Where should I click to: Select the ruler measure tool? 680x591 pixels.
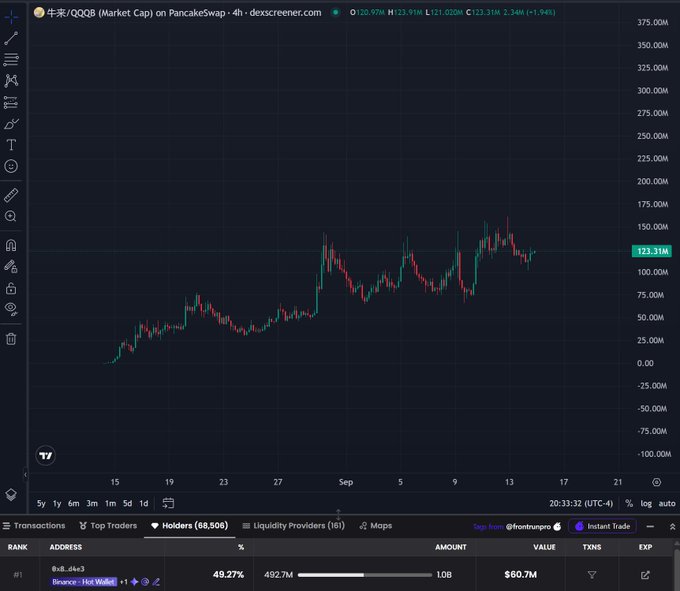pyautogui.click(x=11, y=195)
